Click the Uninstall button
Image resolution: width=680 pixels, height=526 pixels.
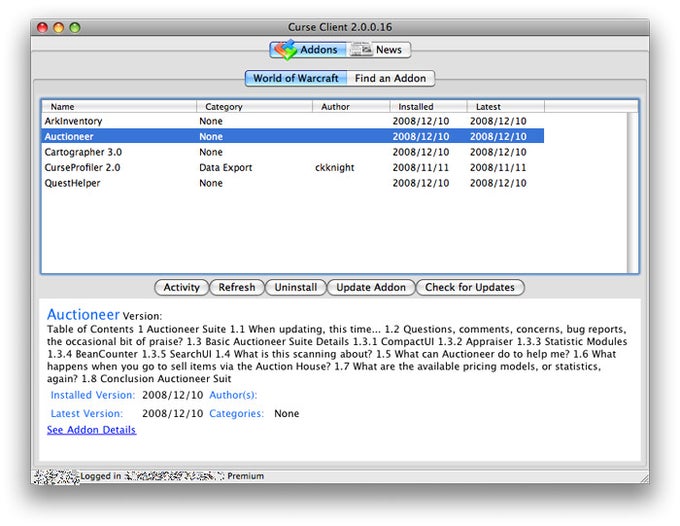click(296, 288)
